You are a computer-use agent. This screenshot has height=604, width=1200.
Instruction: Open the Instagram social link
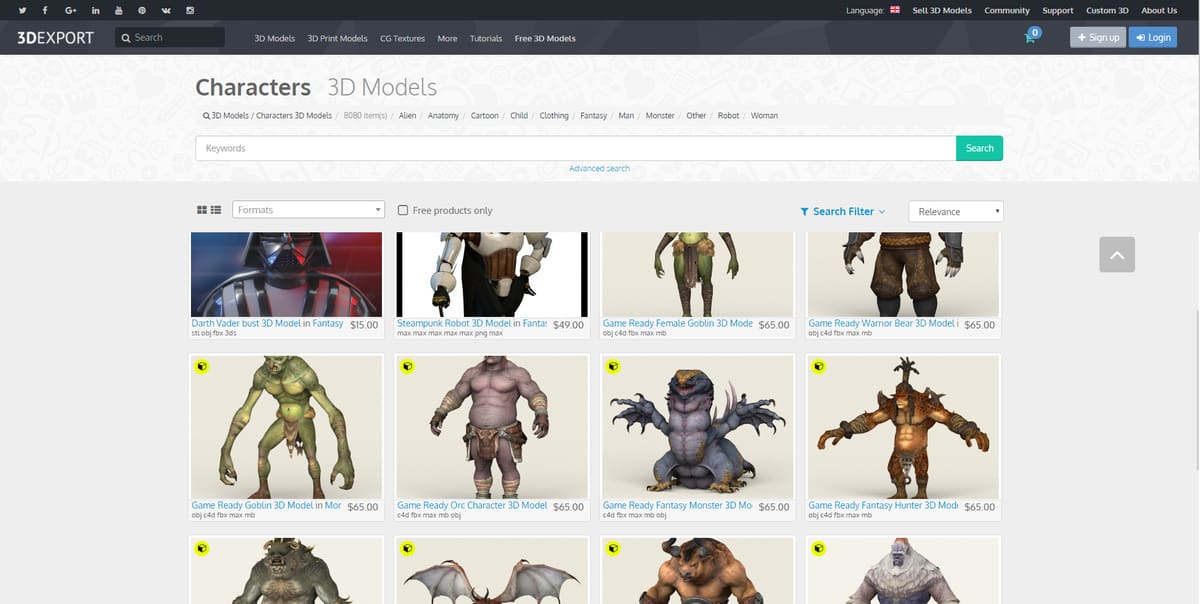tap(190, 10)
